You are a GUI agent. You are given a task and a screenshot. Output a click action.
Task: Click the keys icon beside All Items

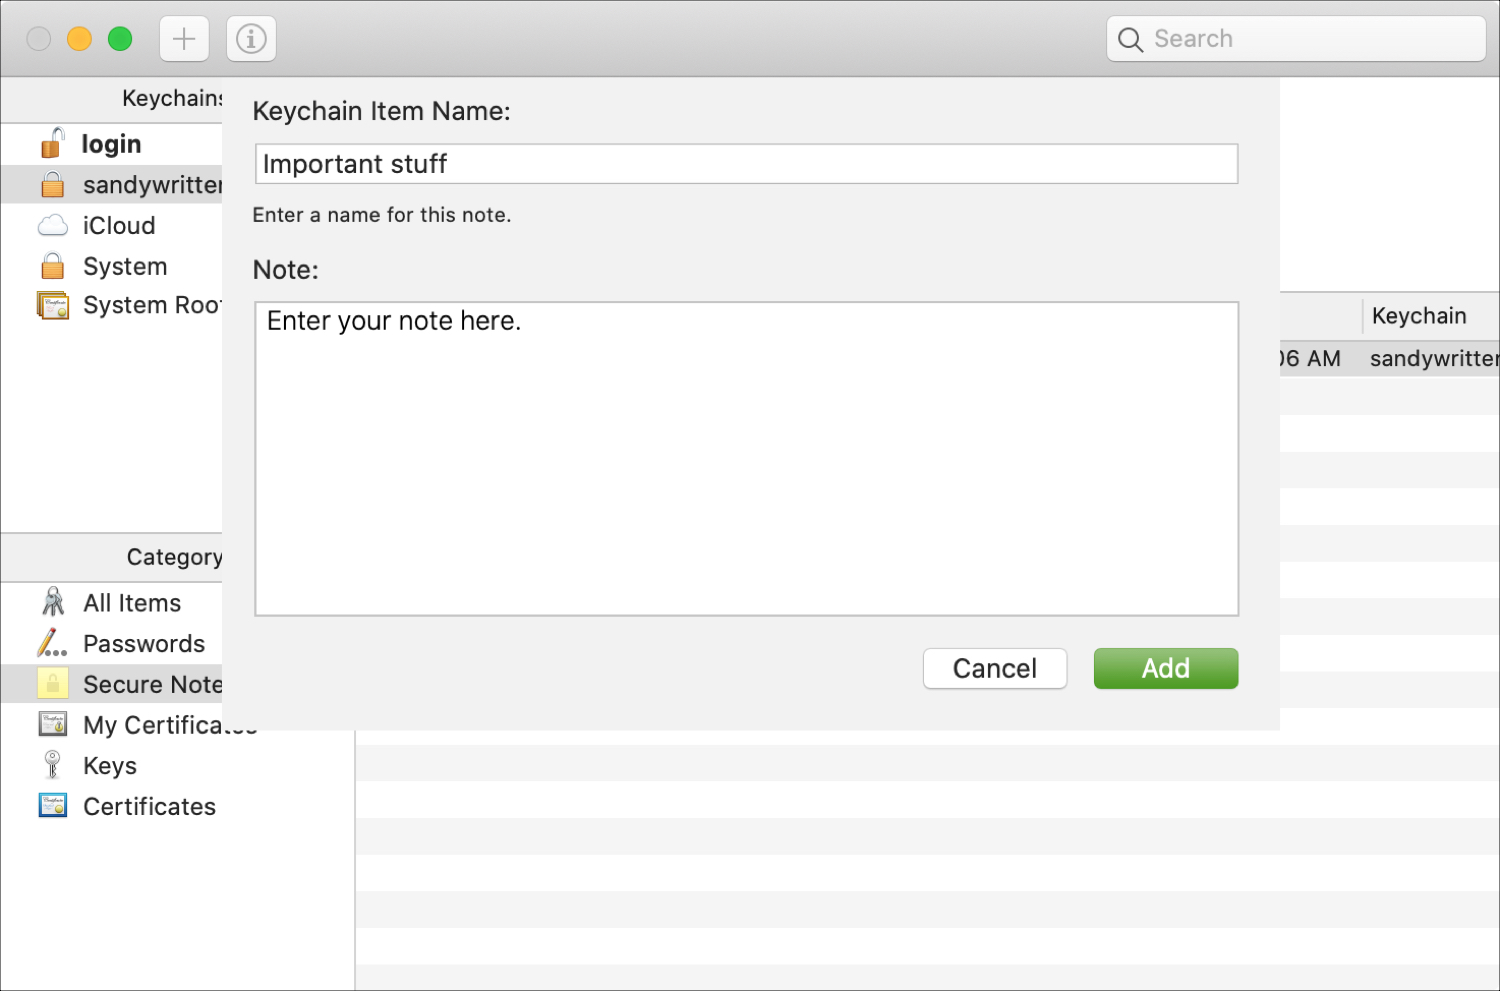click(x=53, y=602)
